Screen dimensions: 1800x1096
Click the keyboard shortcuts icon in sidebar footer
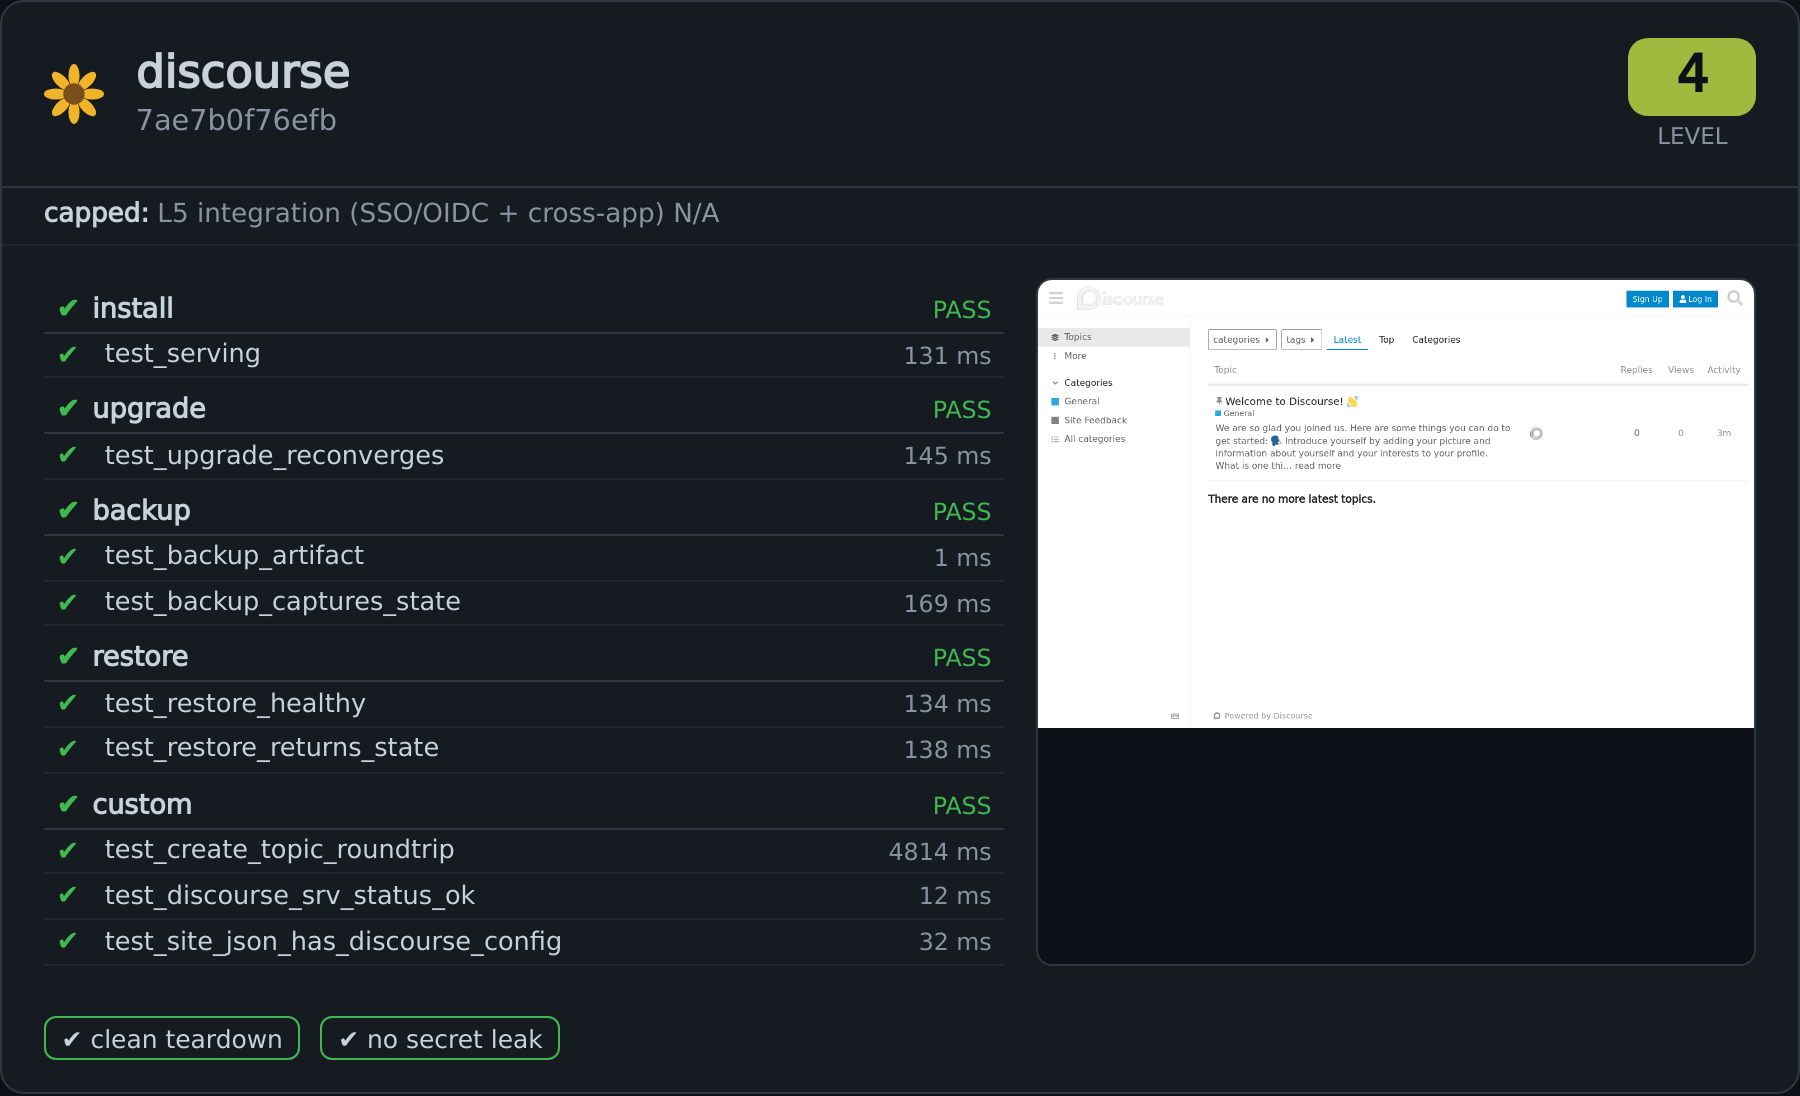[1175, 716]
